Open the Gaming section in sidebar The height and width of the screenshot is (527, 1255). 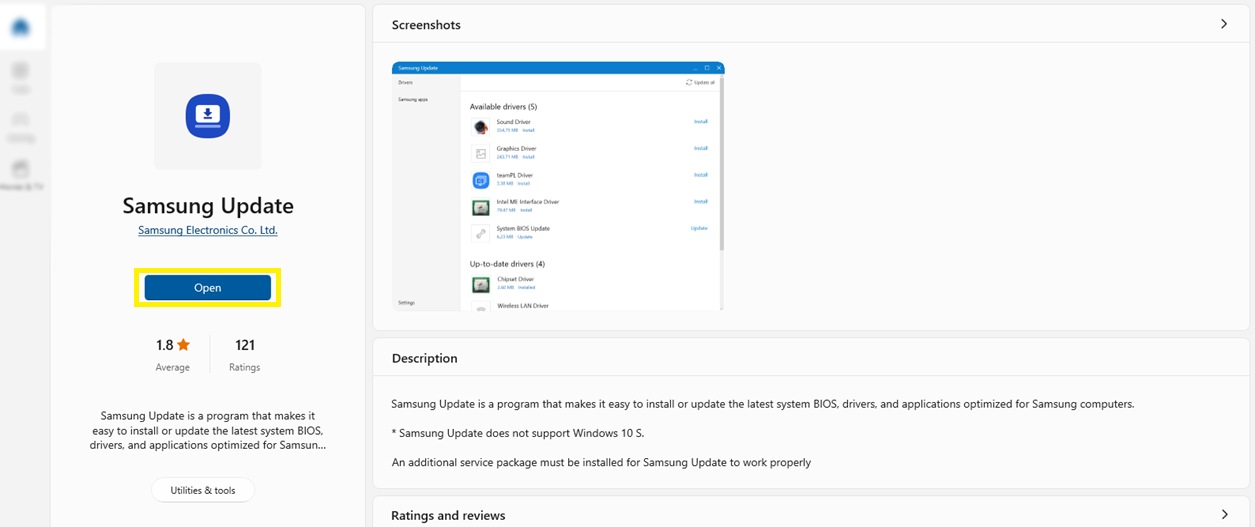tap(21, 126)
